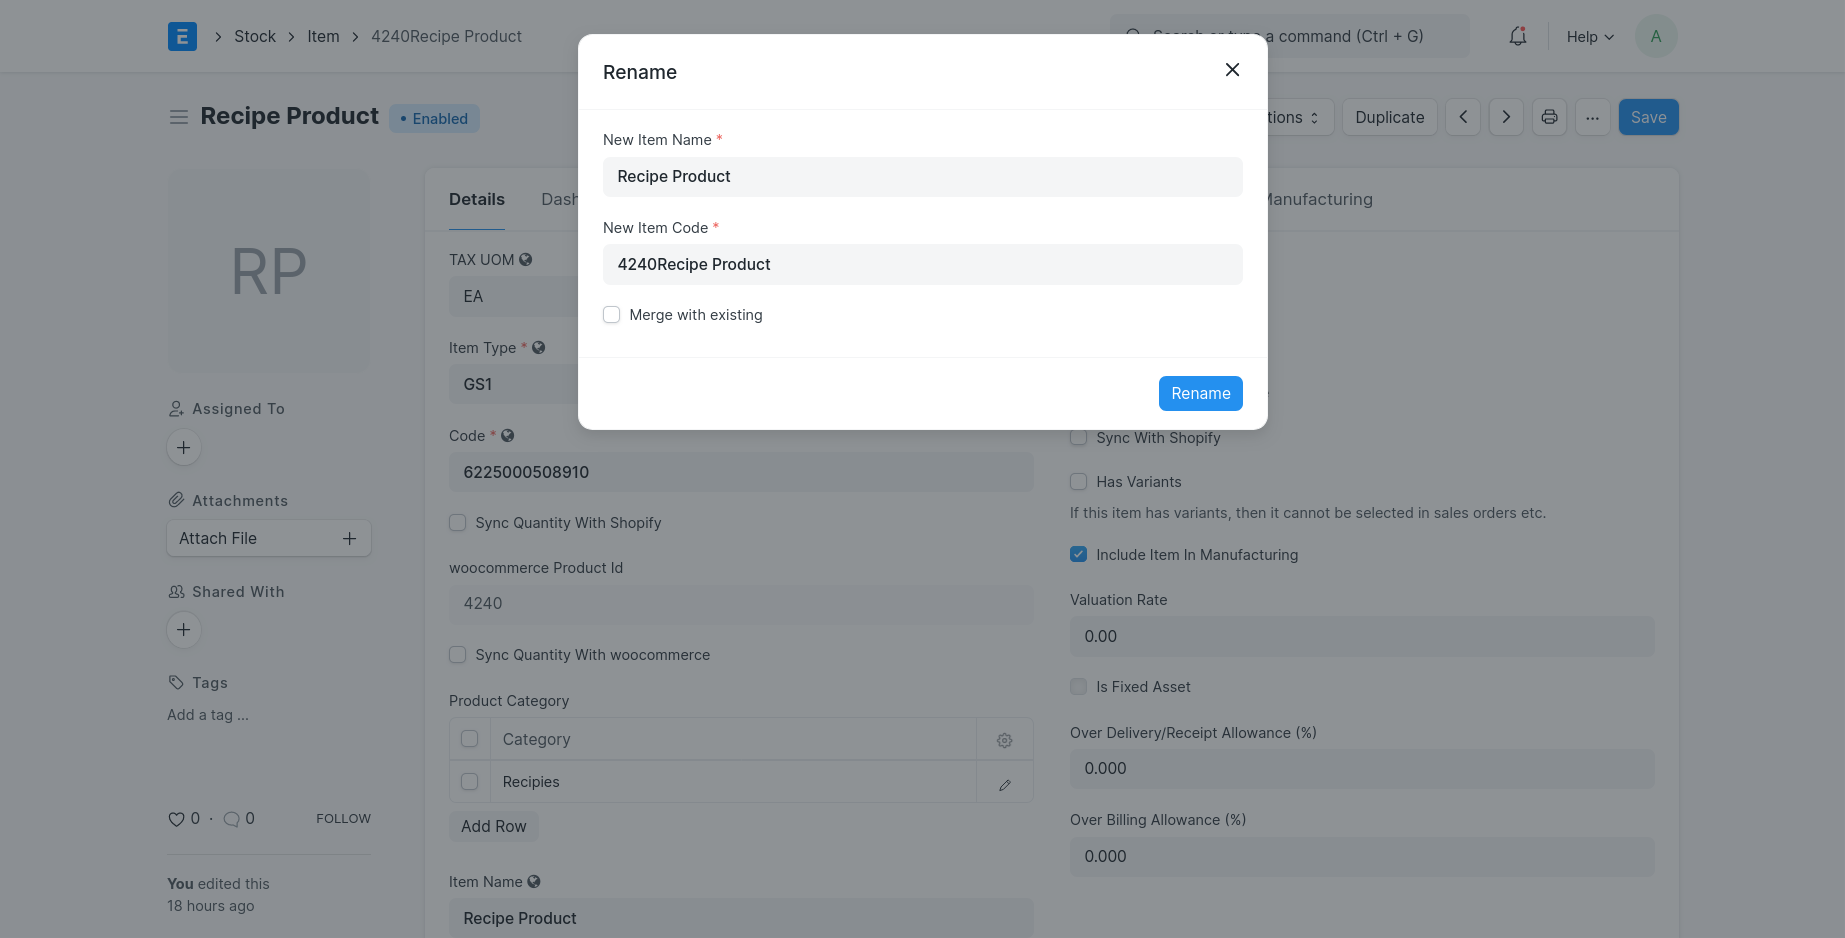
Task: Check Sync Quantity With woocommerce
Action: [457, 654]
